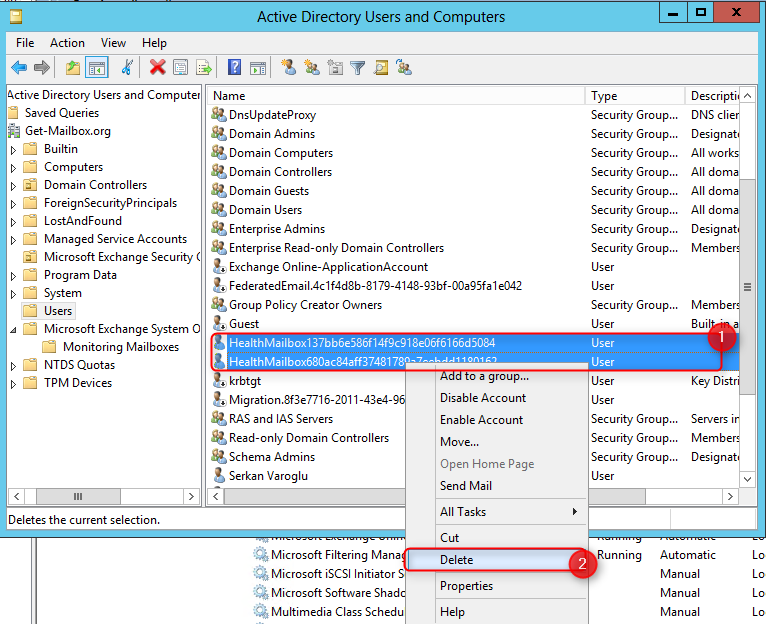
Task: Open filter options funnel icon
Action: [x=358, y=67]
